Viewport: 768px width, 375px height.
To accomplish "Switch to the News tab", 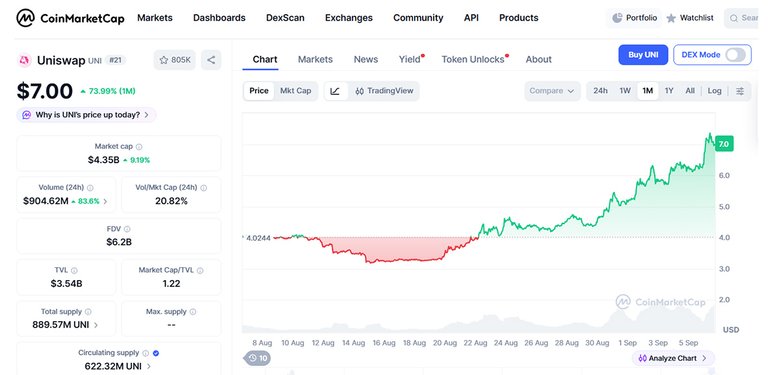I will 366,60.
